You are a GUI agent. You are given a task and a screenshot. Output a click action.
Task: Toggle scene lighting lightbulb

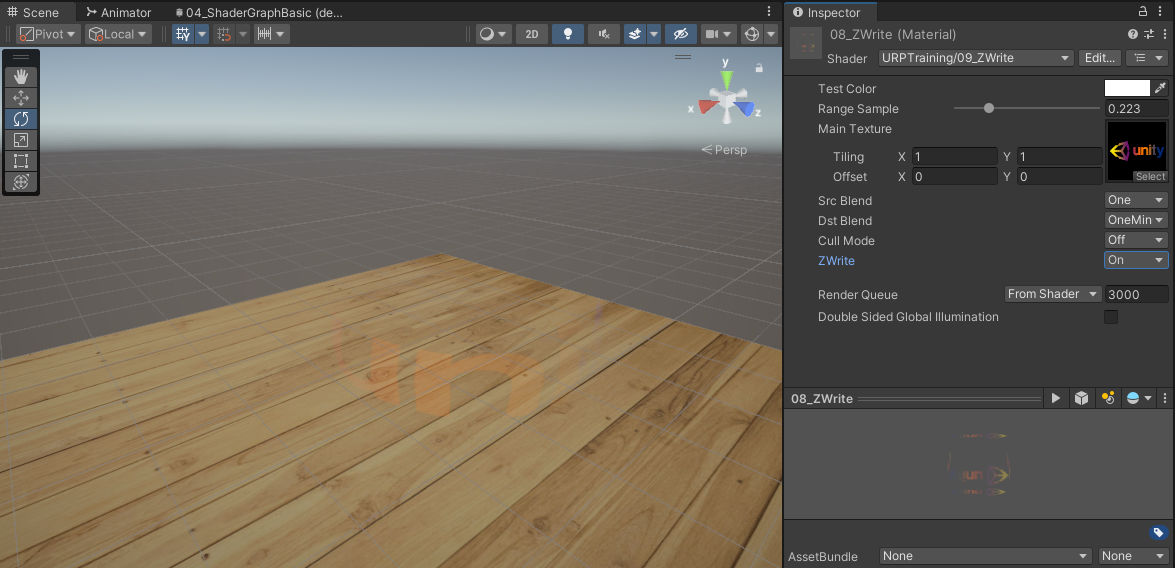pyautogui.click(x=568, y=34)
